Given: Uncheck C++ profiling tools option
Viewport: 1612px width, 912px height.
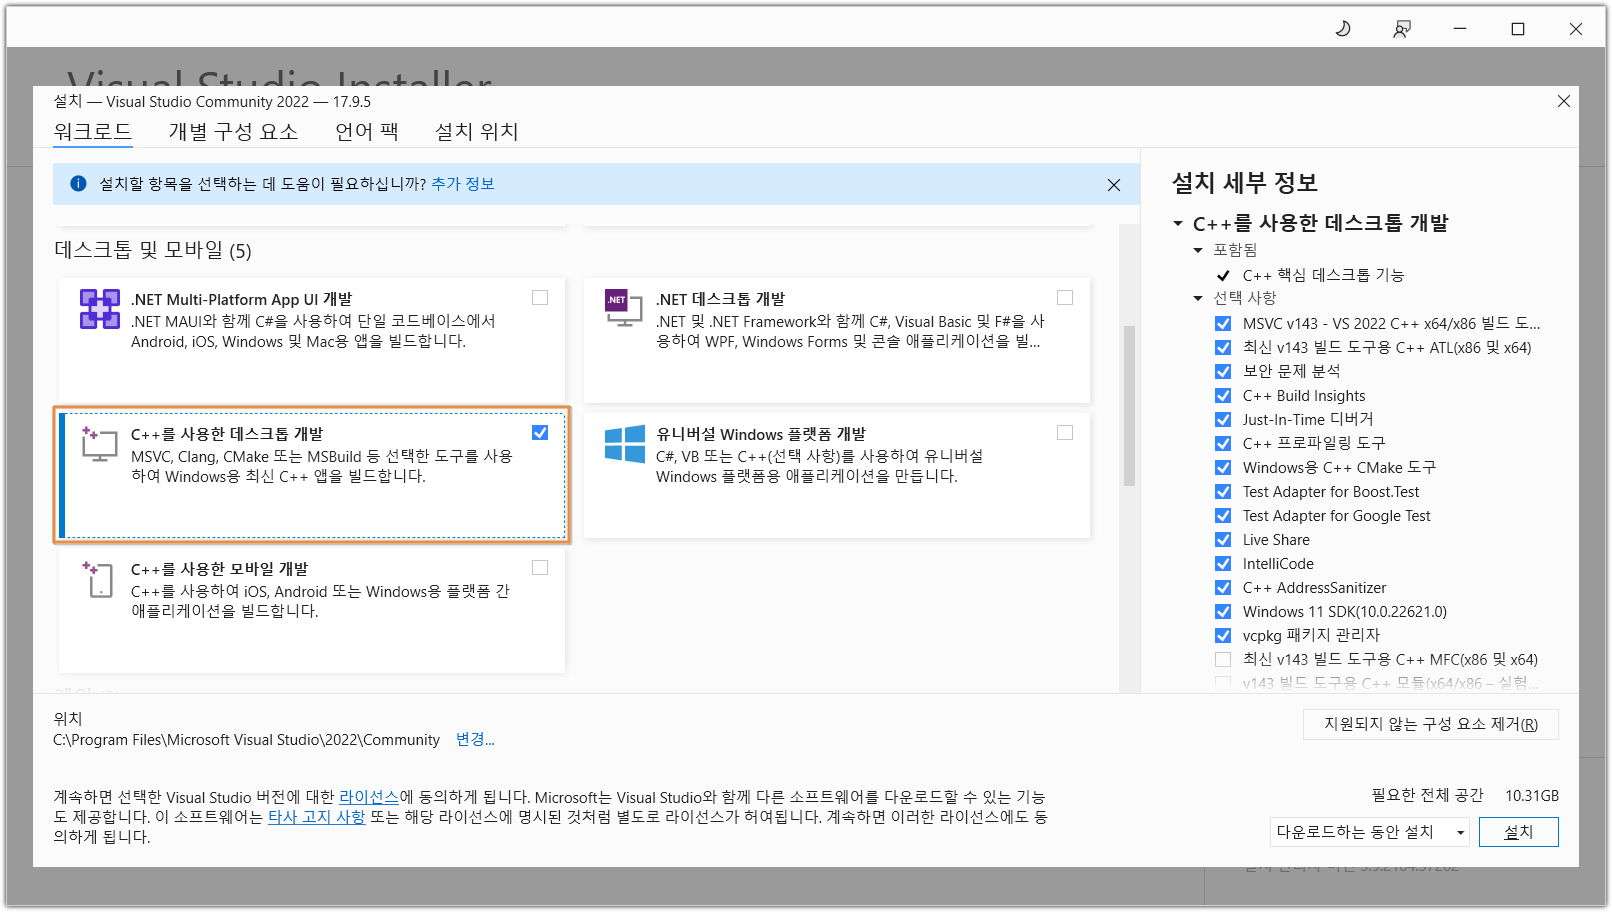Looking at the screenshot, I should 1223,444.
